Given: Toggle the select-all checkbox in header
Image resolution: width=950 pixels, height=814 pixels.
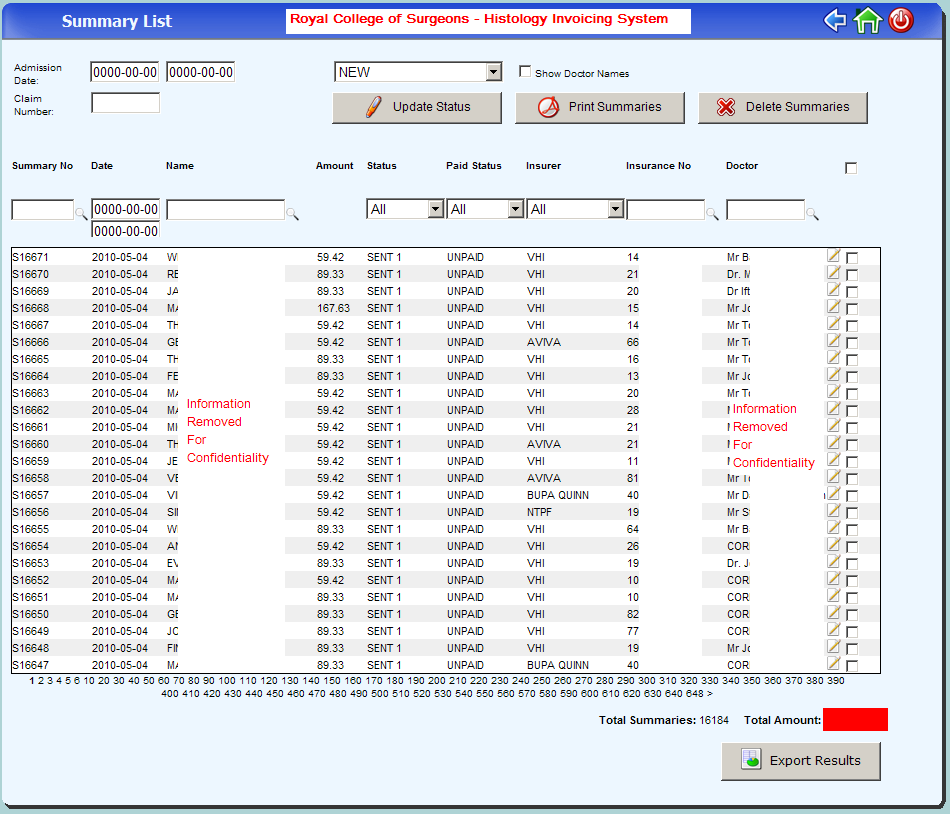Looking at the screenshot, I should point(851,168).
